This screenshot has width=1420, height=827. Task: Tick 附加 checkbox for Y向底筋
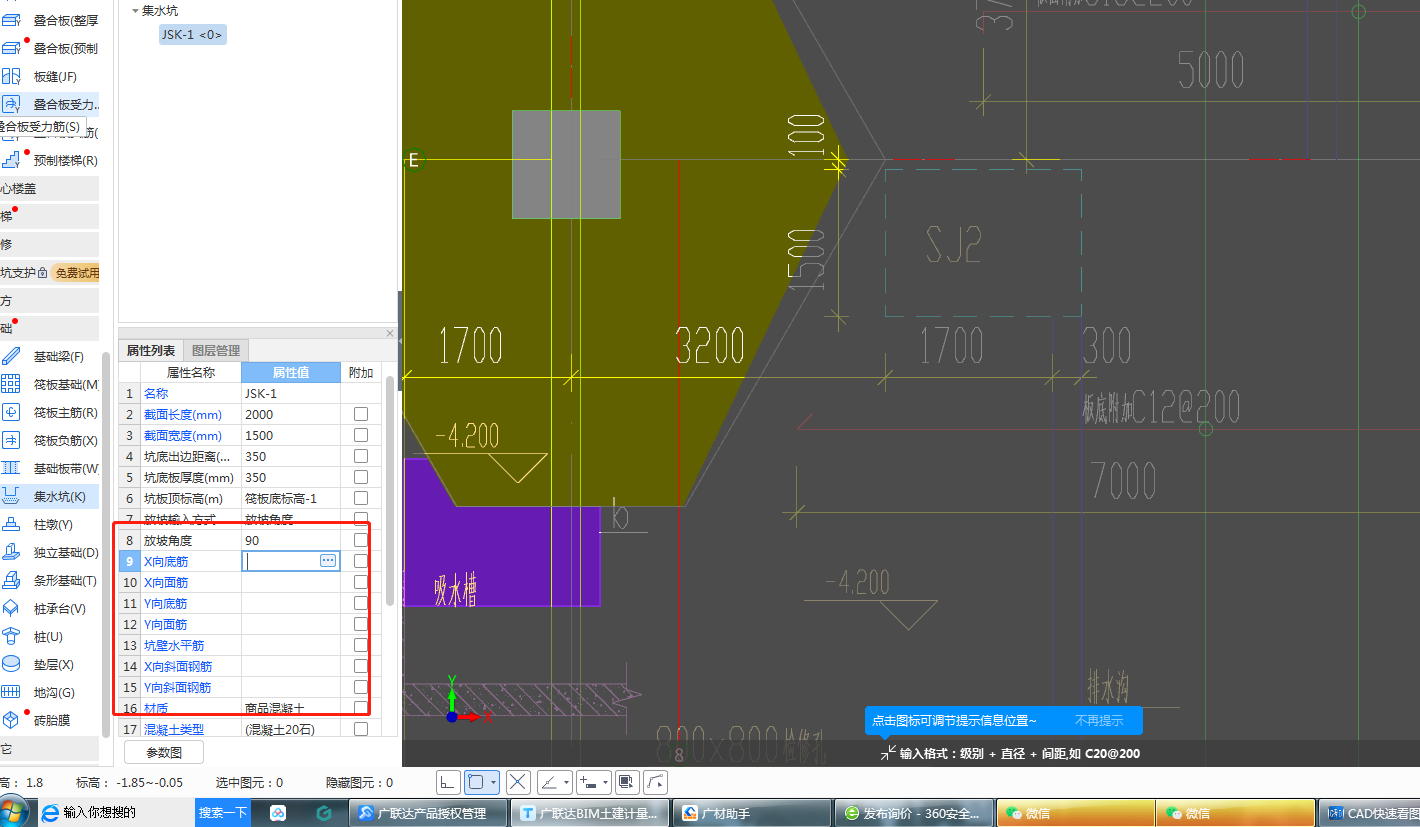361,603
